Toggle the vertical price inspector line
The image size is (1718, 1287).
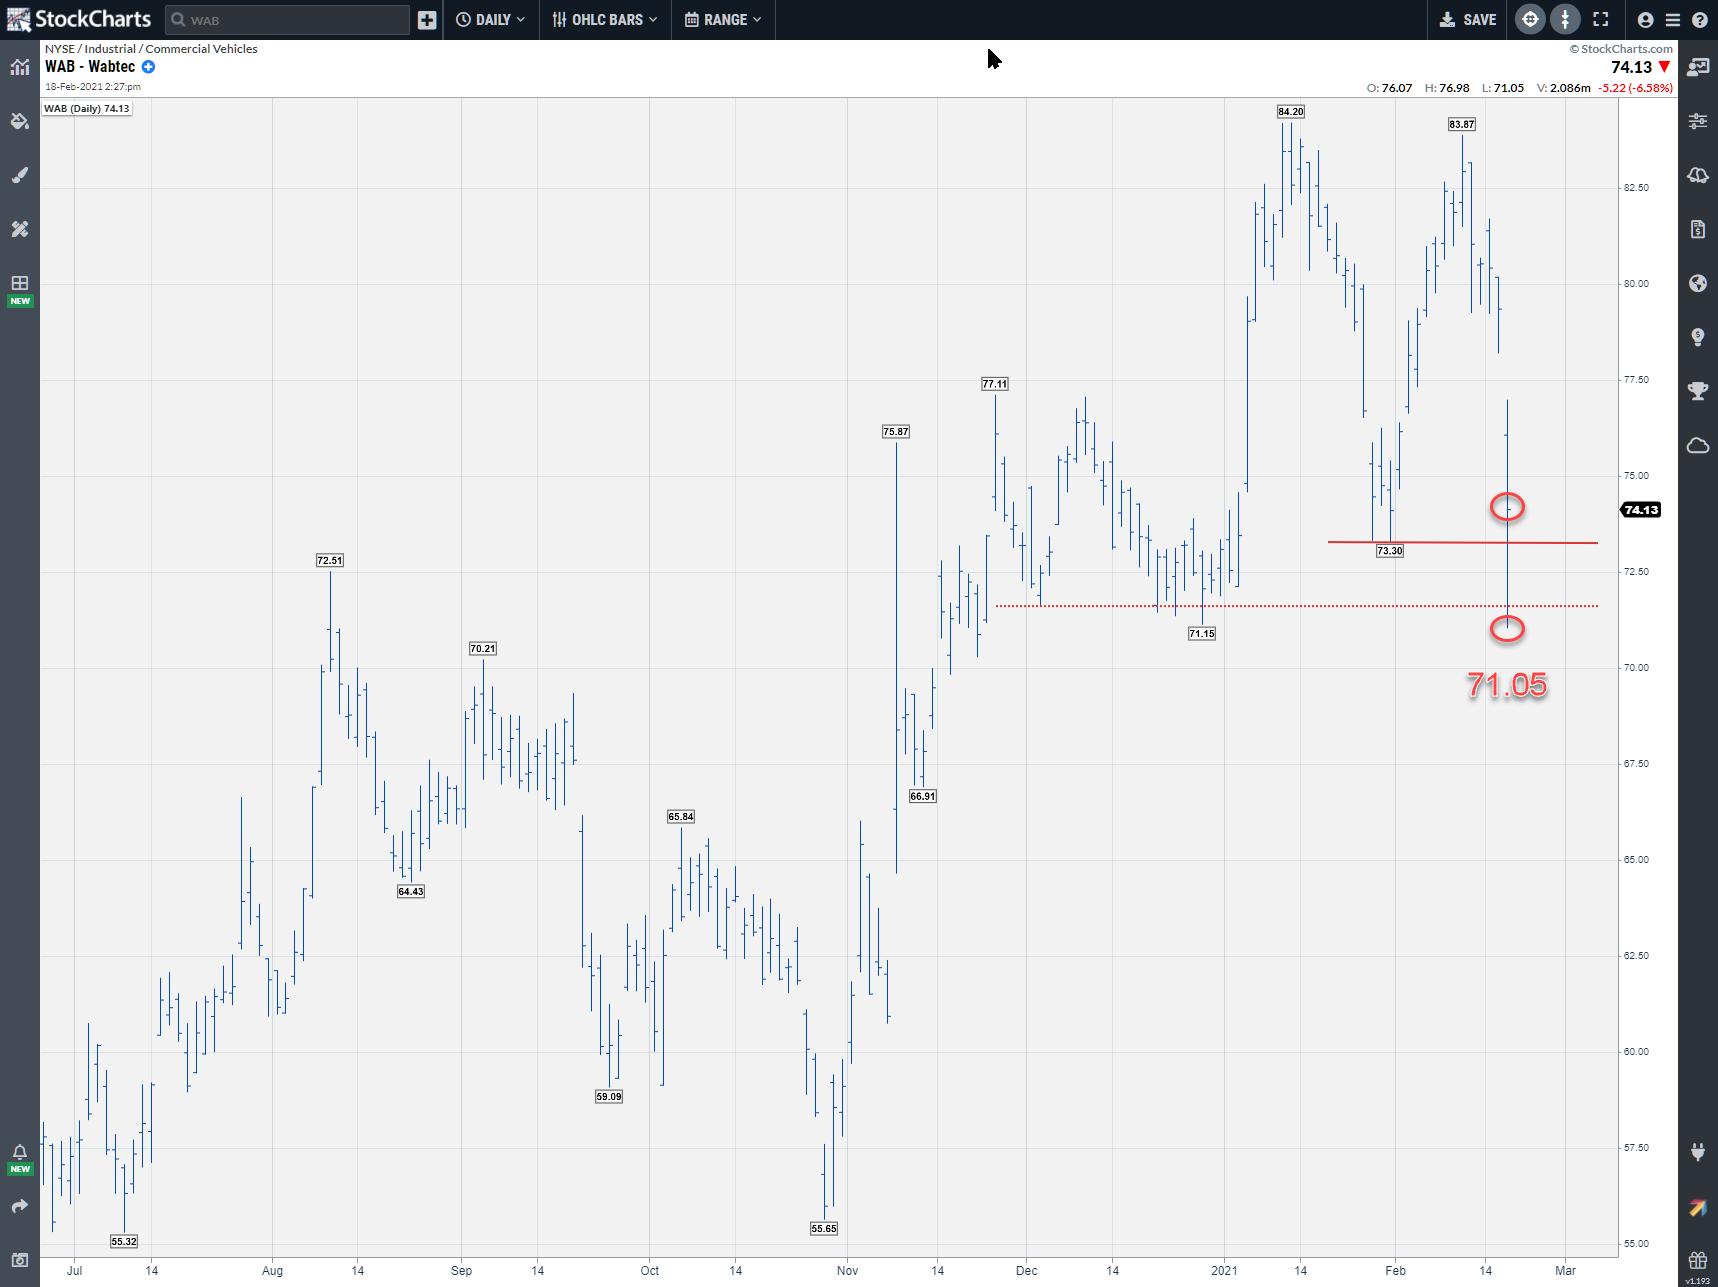coord(1565,19)
